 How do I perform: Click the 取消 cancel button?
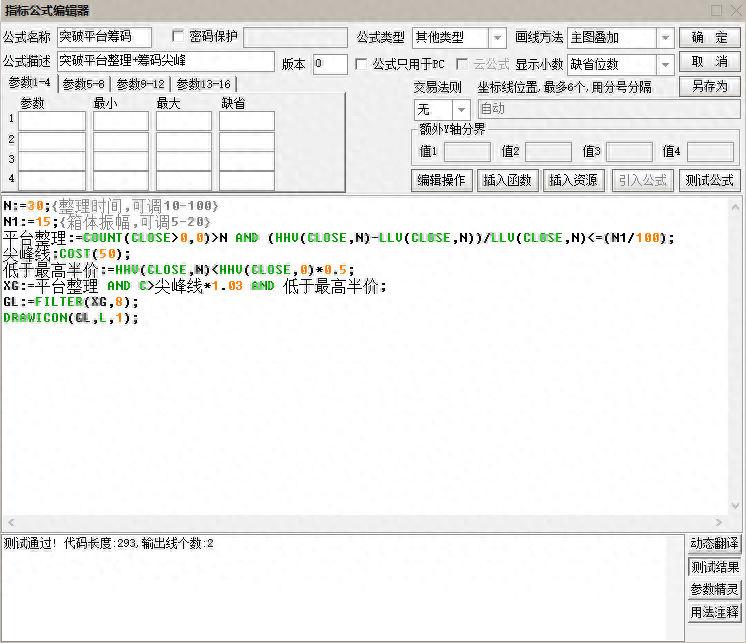pyautogui.click(x=709, y=62)
